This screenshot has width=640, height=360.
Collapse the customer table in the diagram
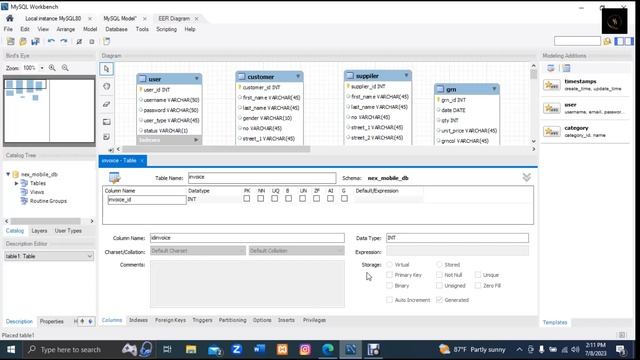coord(298,76)
